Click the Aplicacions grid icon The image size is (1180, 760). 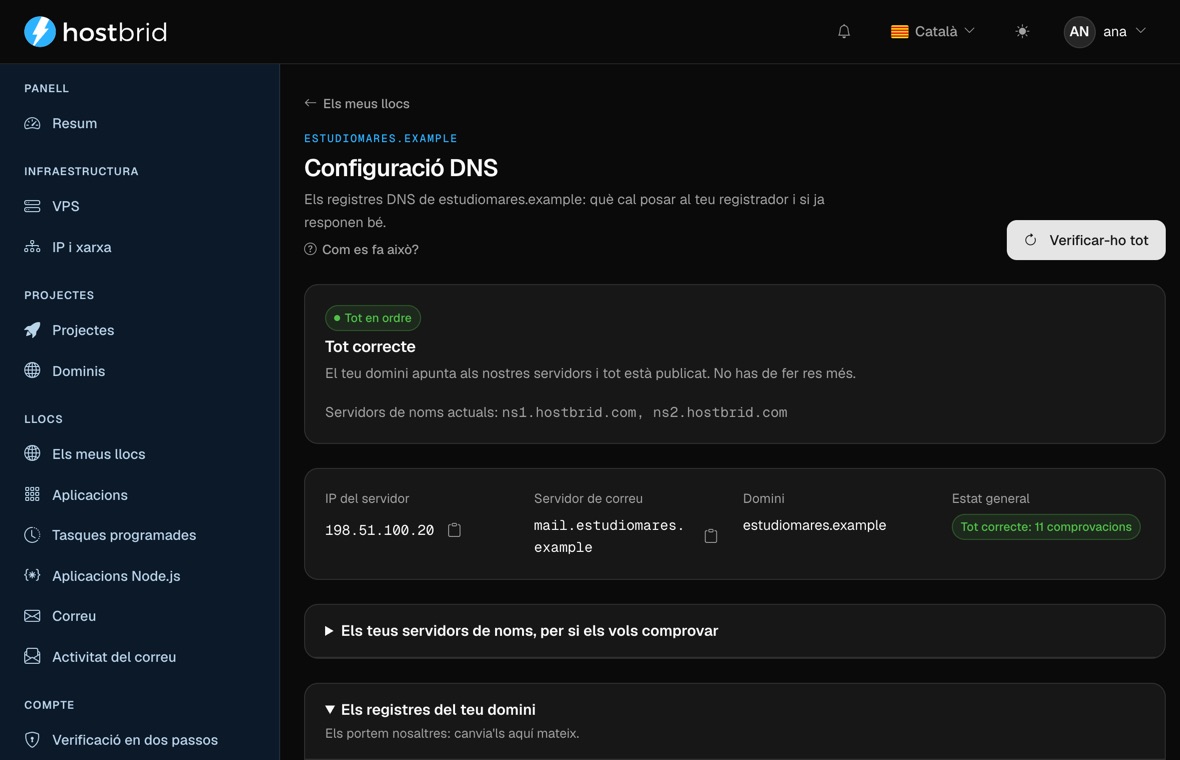tap(32, 494)
